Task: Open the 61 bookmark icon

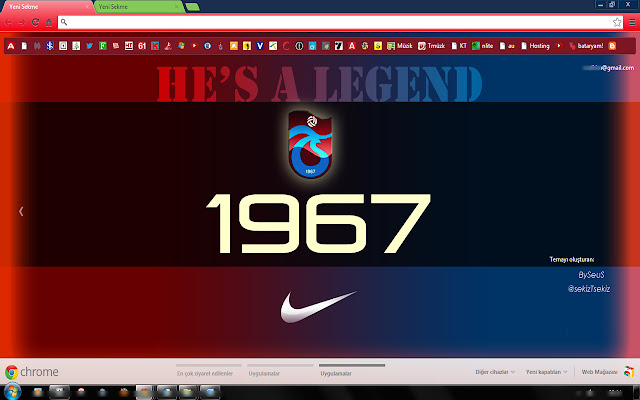Action: pyautogui.click(x=142, y=46)
